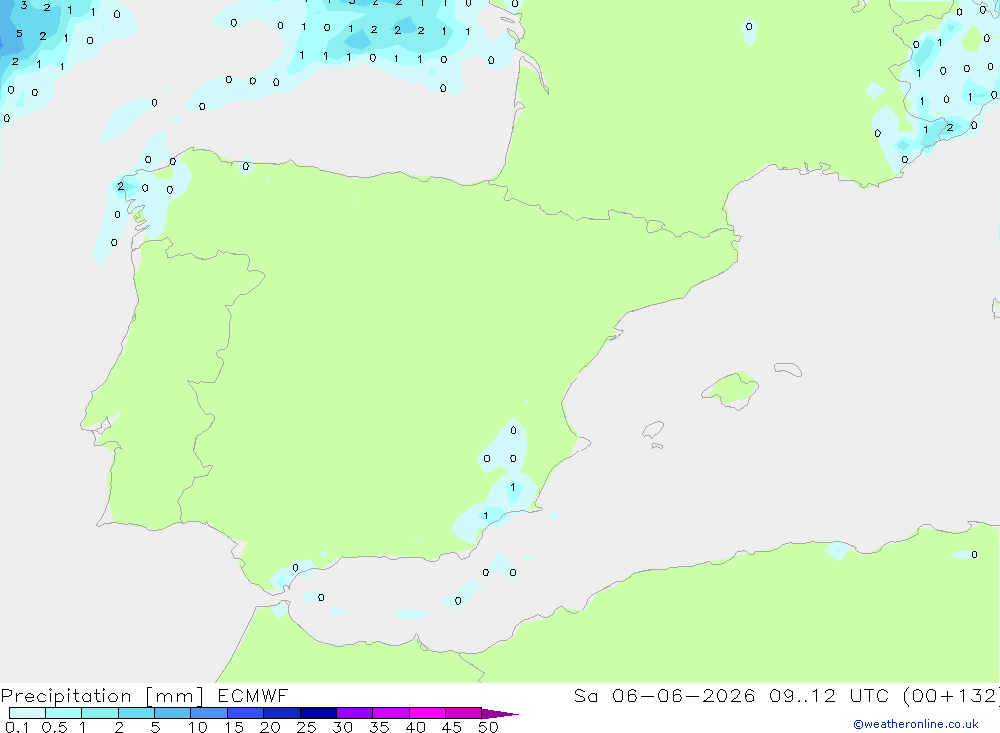
Task: Click the '(00+132)' forecast offset text
Action: click(x=951, y=695)
